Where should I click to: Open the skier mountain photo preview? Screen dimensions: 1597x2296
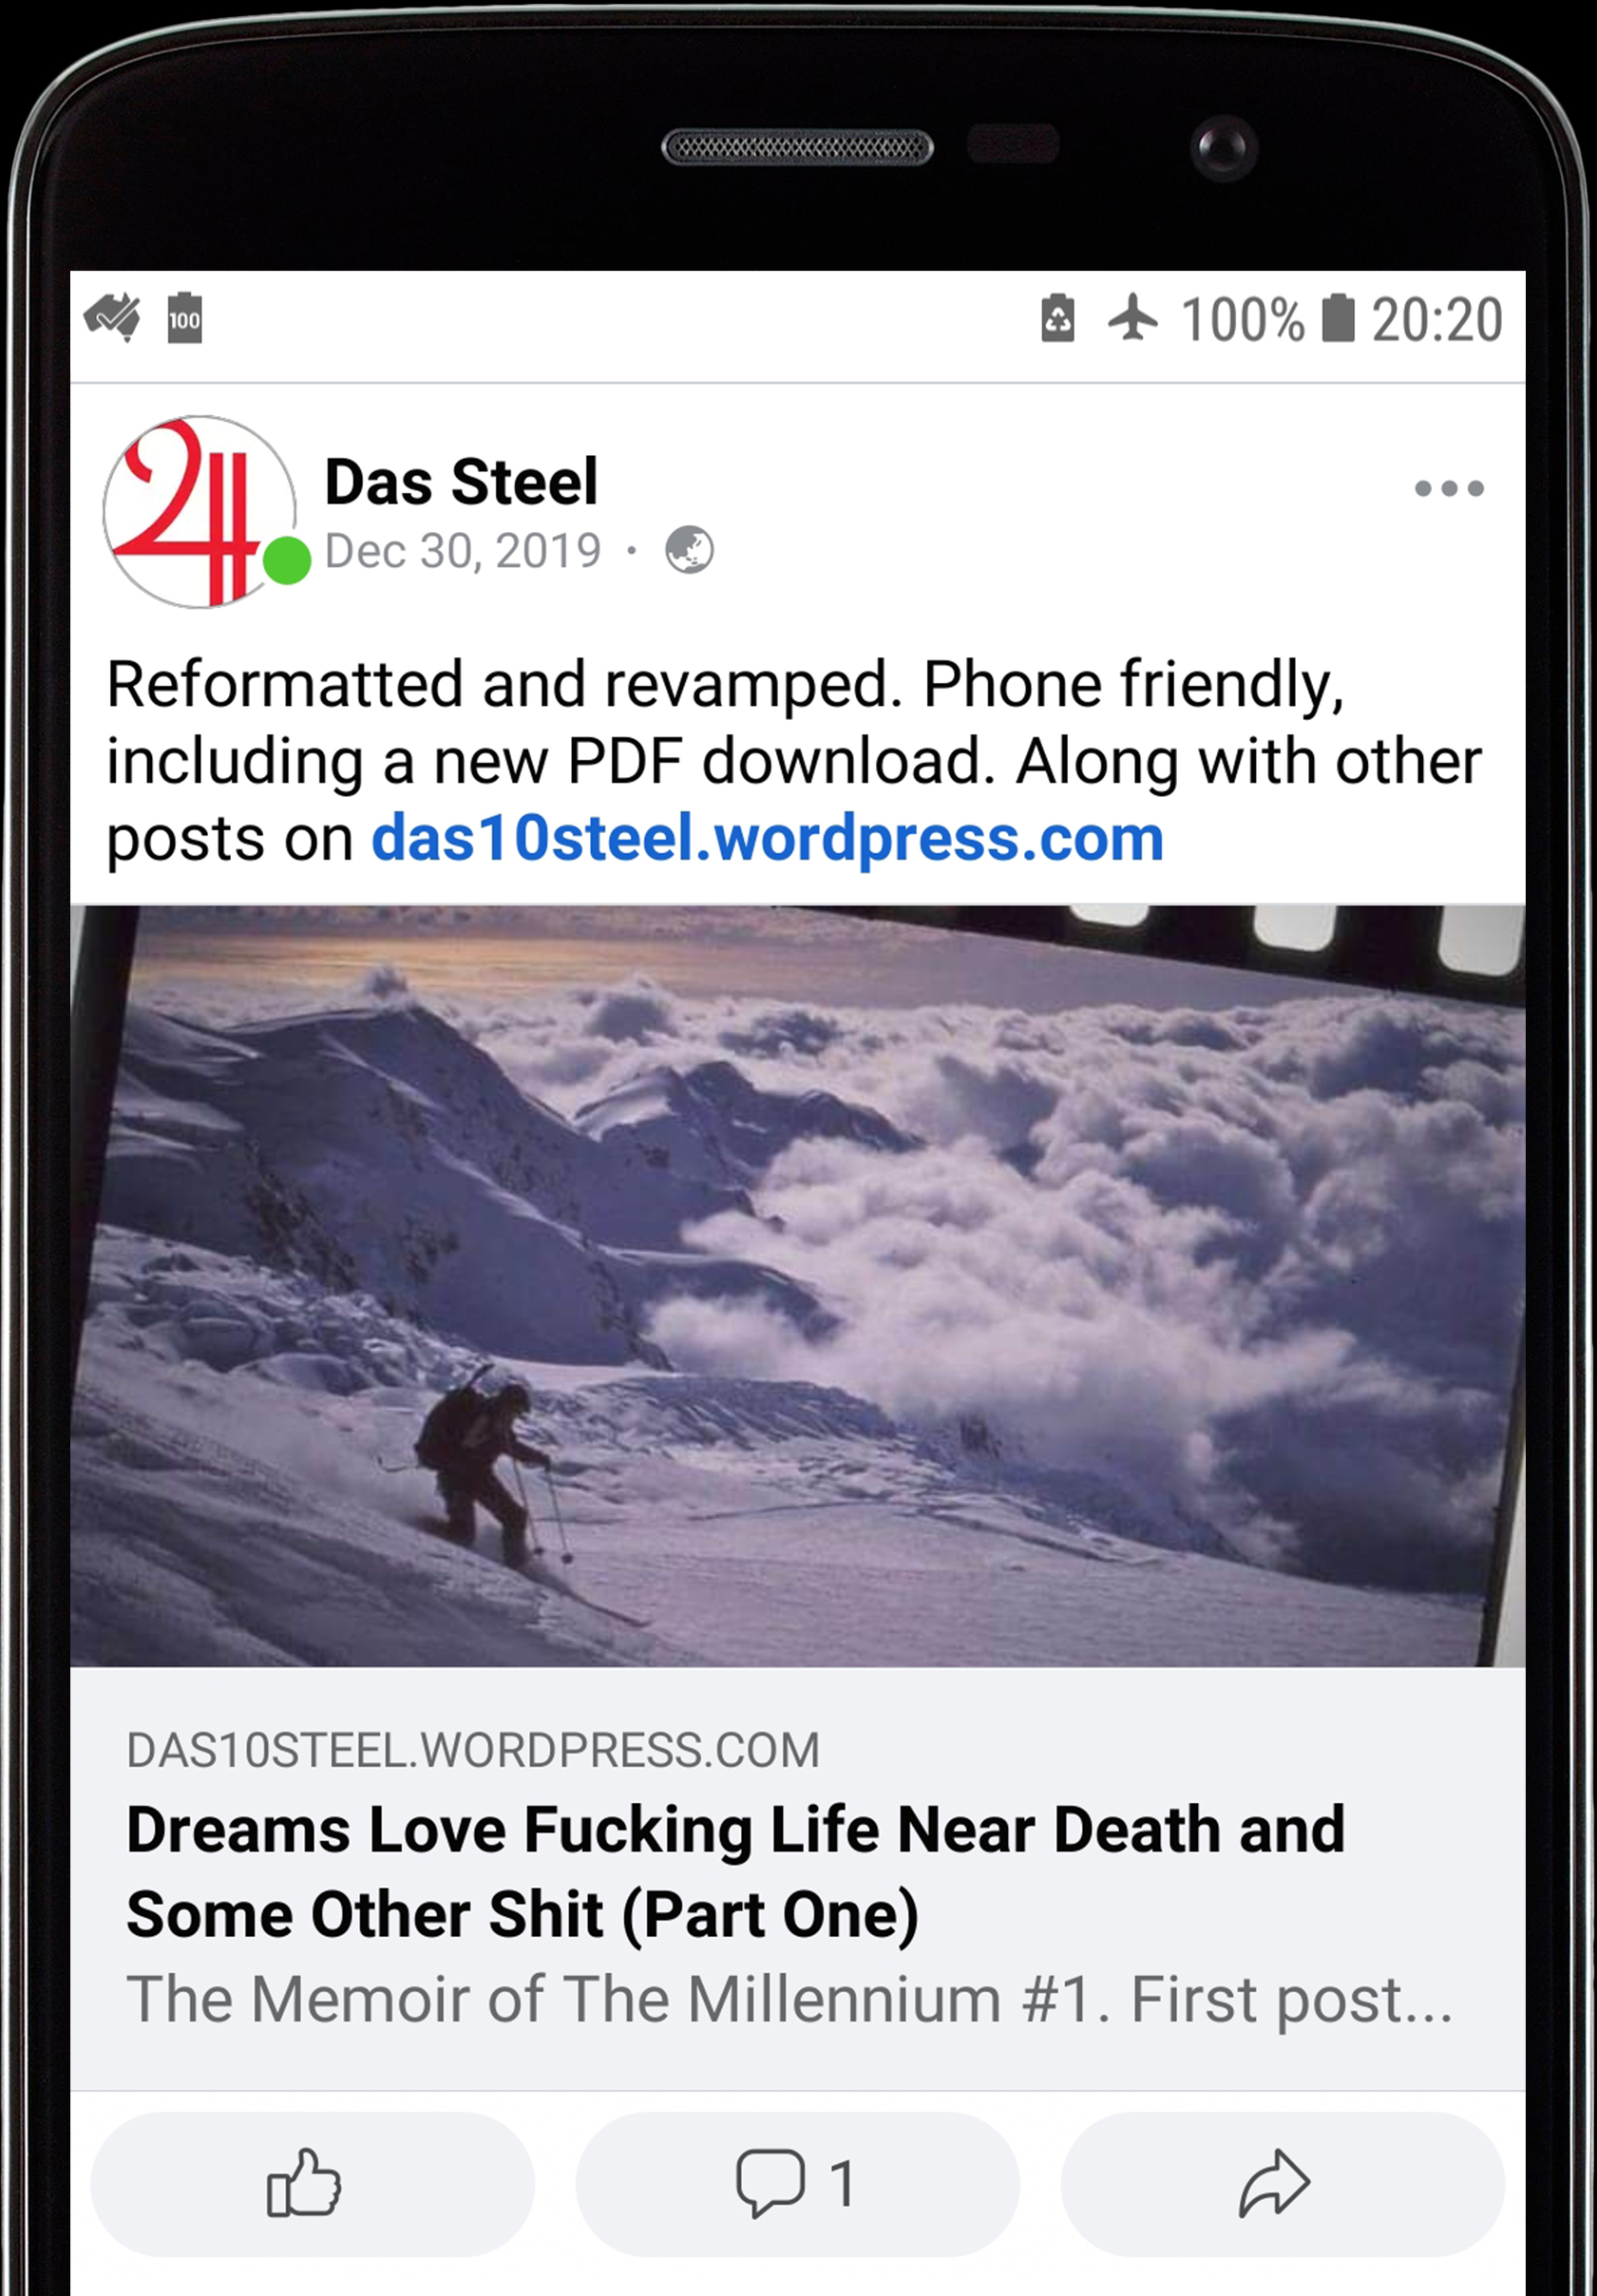[x=798, y=1286]
